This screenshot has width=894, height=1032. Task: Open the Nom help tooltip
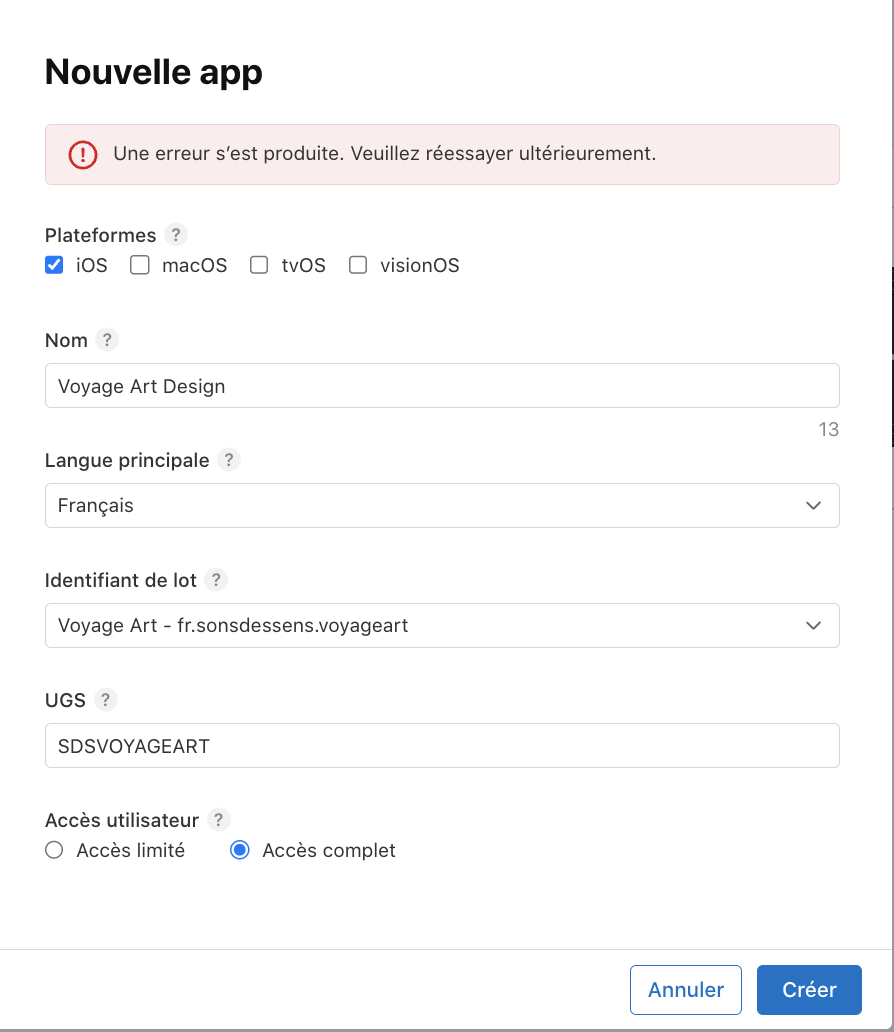tap(106, 340)
